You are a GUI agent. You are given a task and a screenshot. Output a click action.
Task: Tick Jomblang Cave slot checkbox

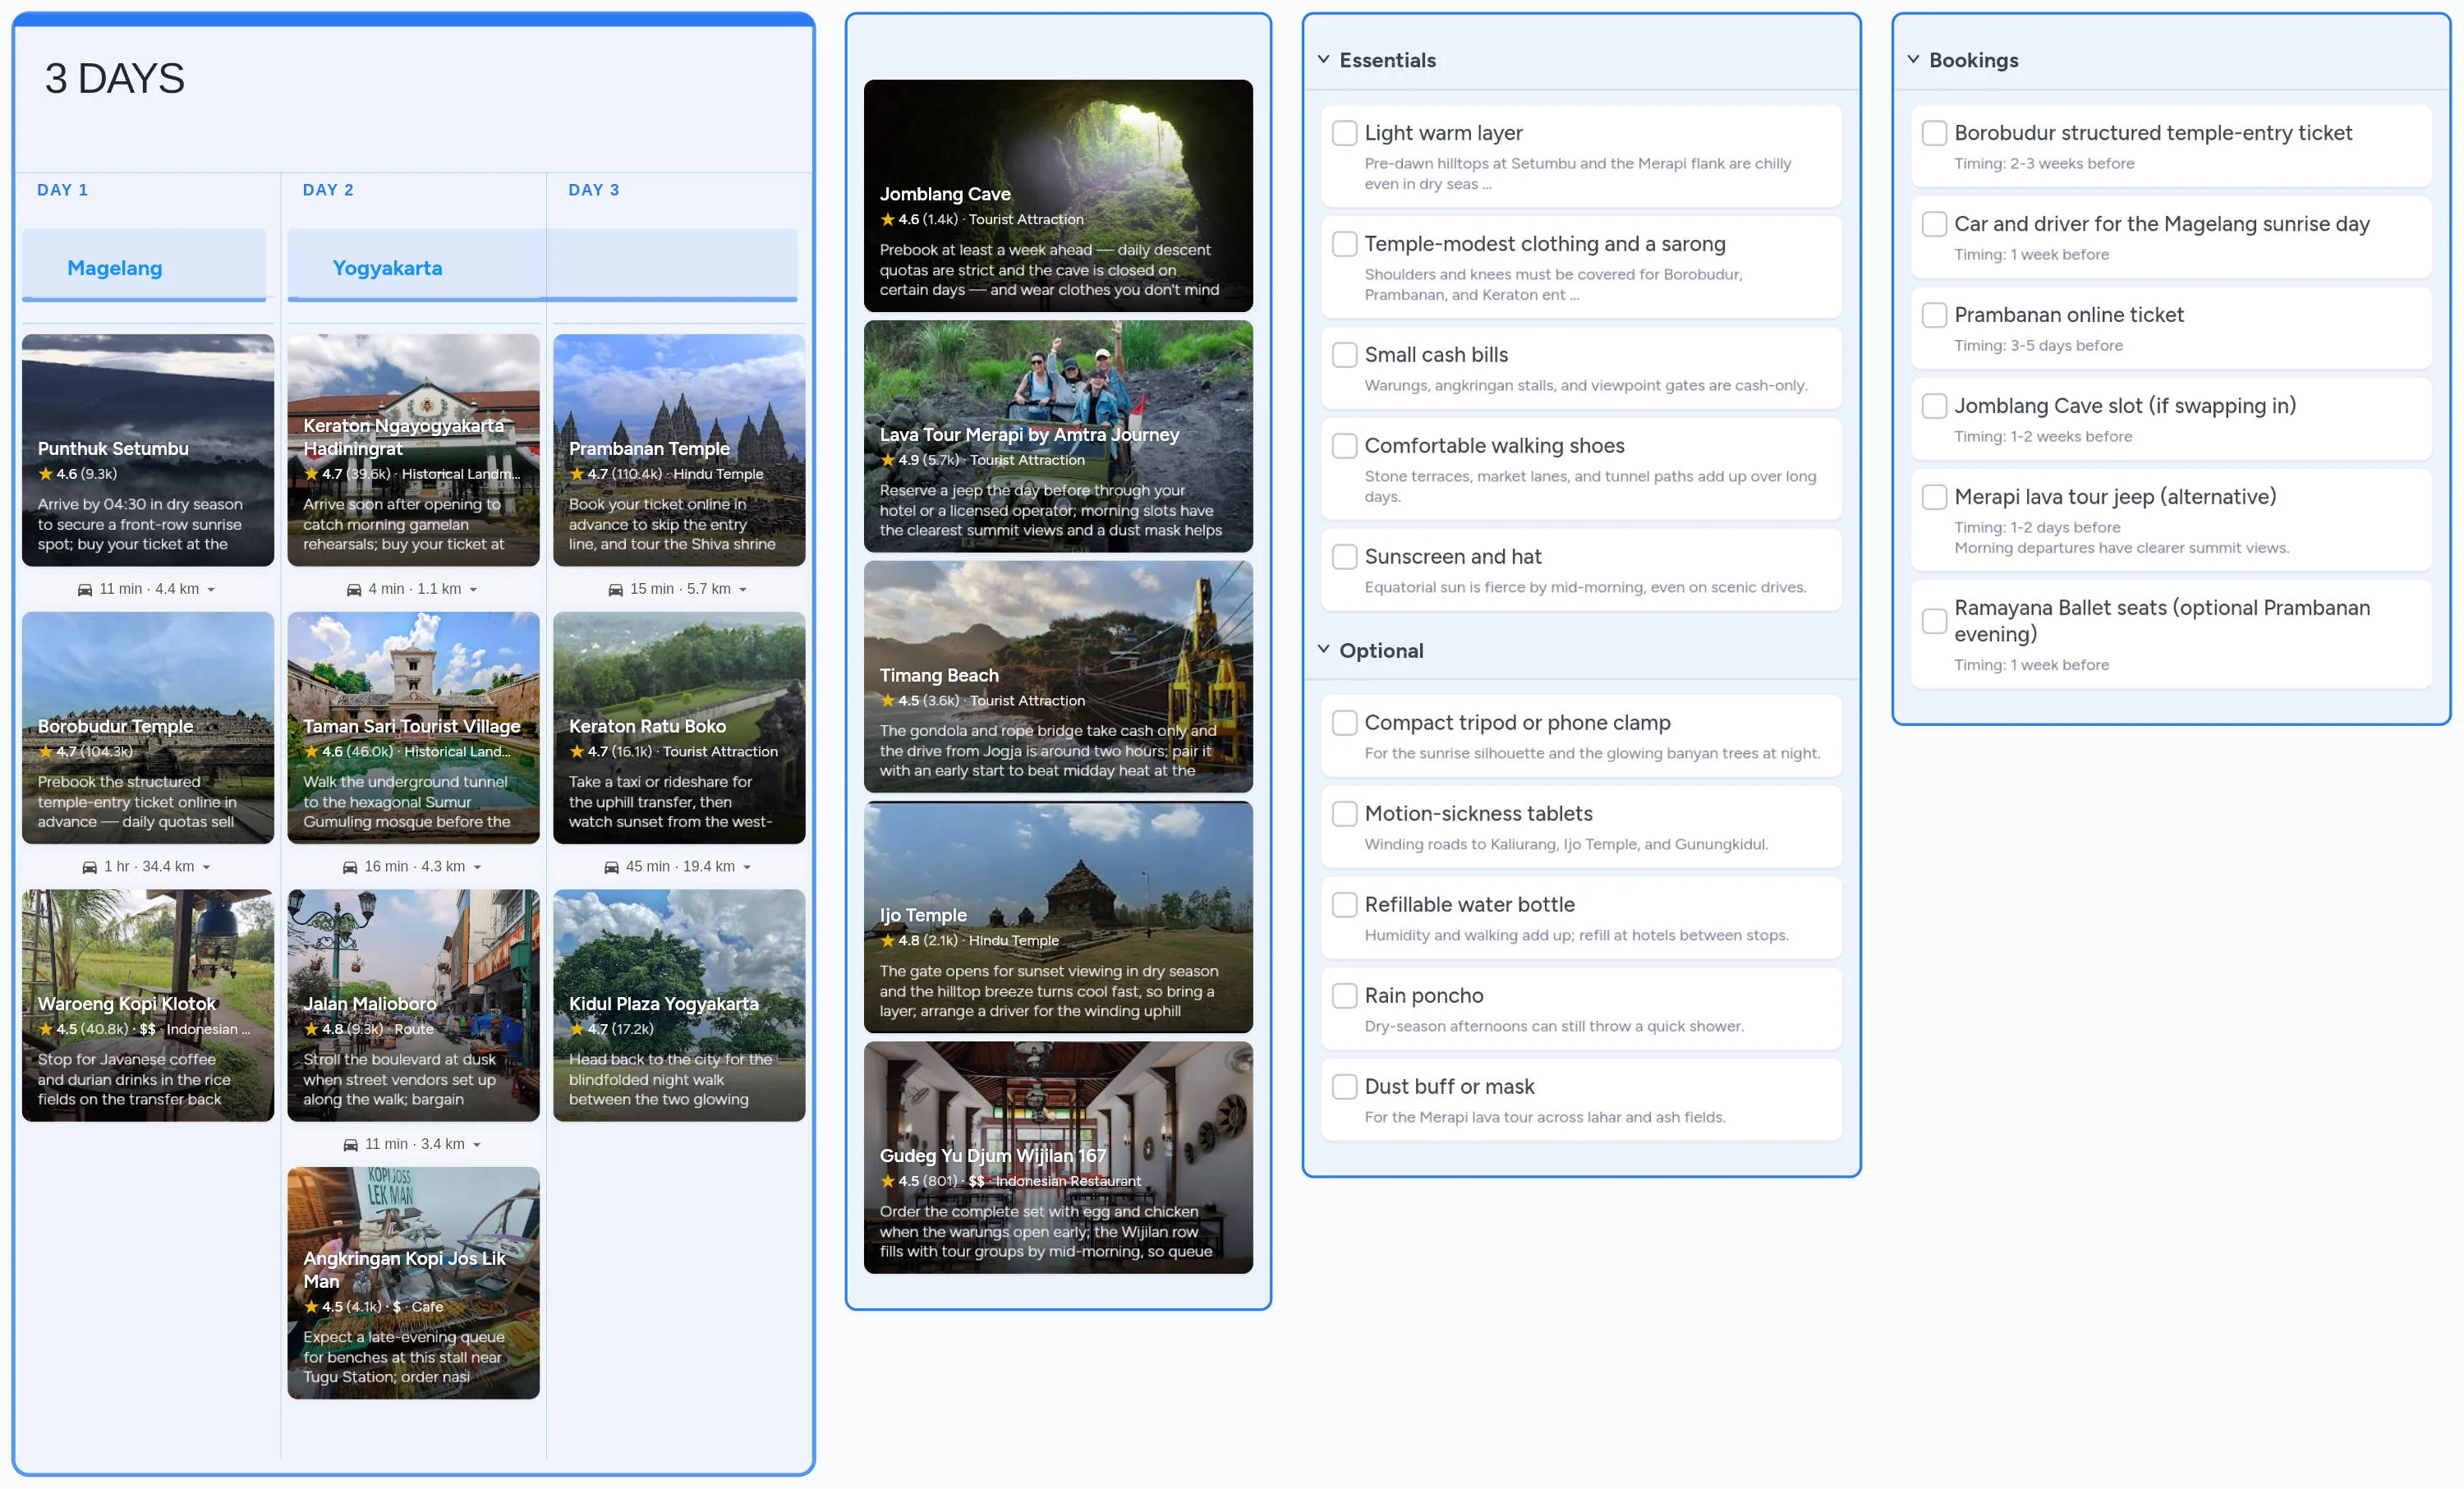tap(1935, 406)
